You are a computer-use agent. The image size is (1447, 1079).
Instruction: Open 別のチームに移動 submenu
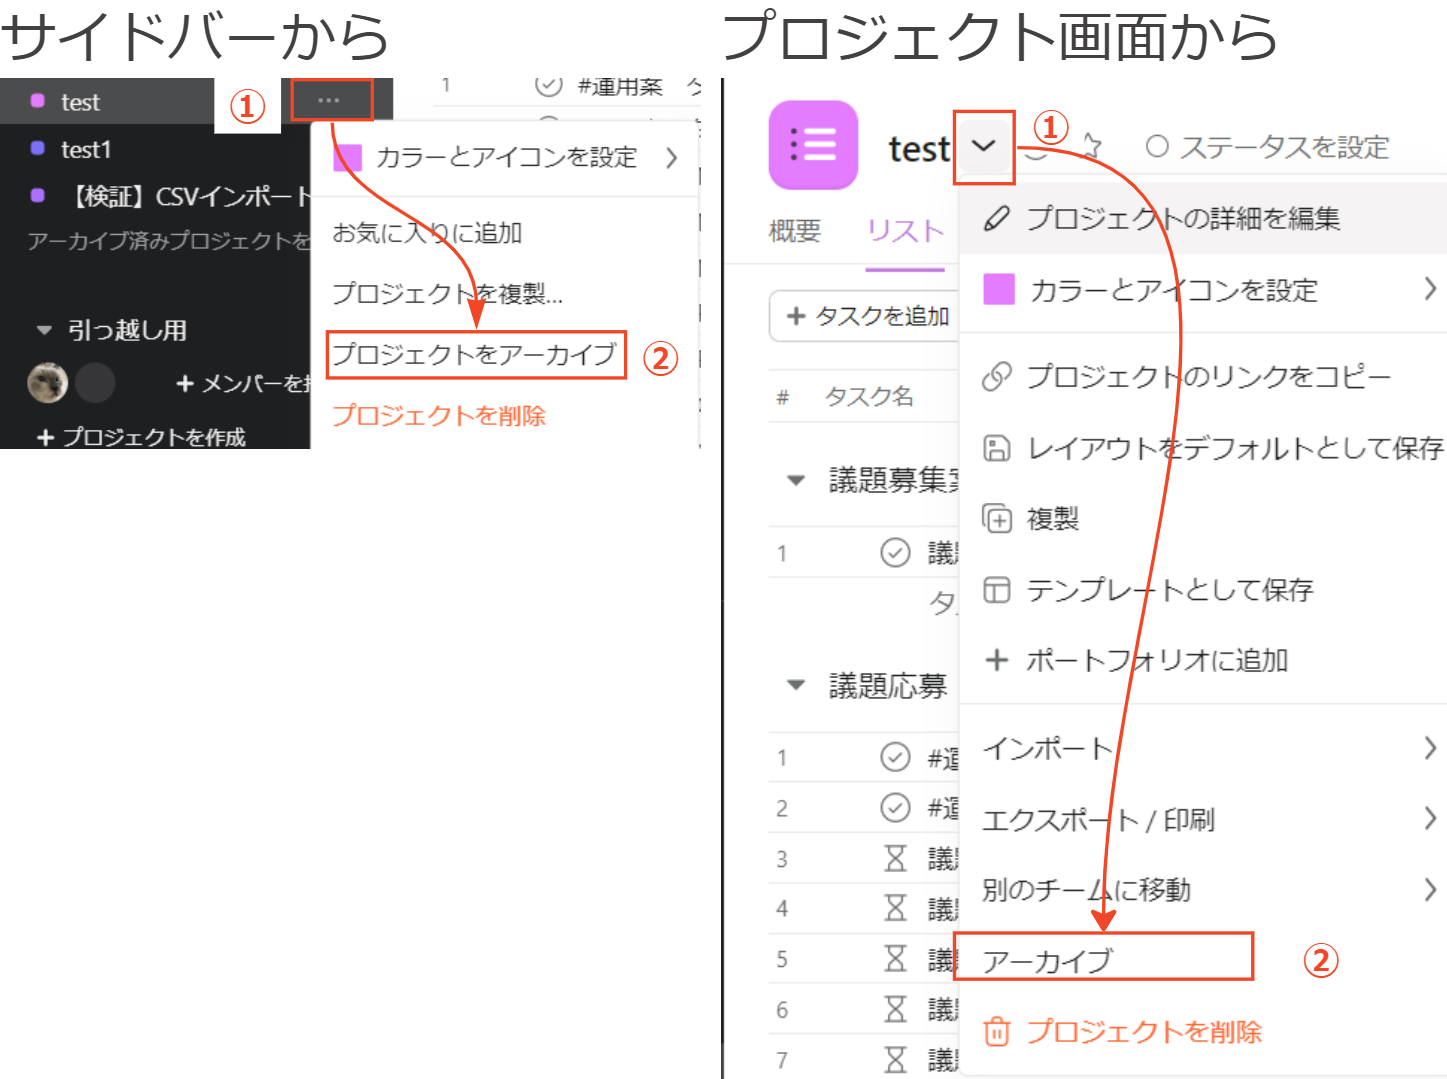(1203, 890)
